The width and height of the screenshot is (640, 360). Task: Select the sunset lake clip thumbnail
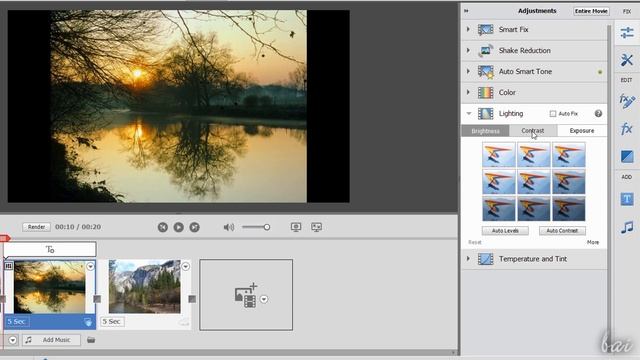(x=50, y=287)
